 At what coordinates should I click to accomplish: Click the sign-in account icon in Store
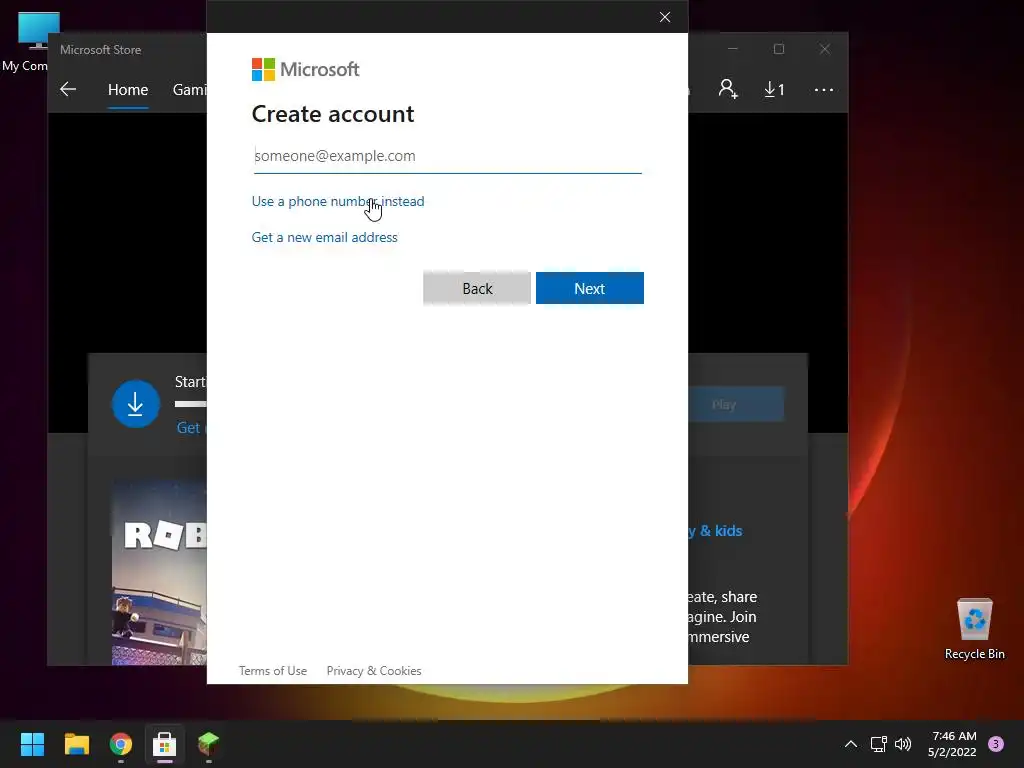[x=728, y=89]
